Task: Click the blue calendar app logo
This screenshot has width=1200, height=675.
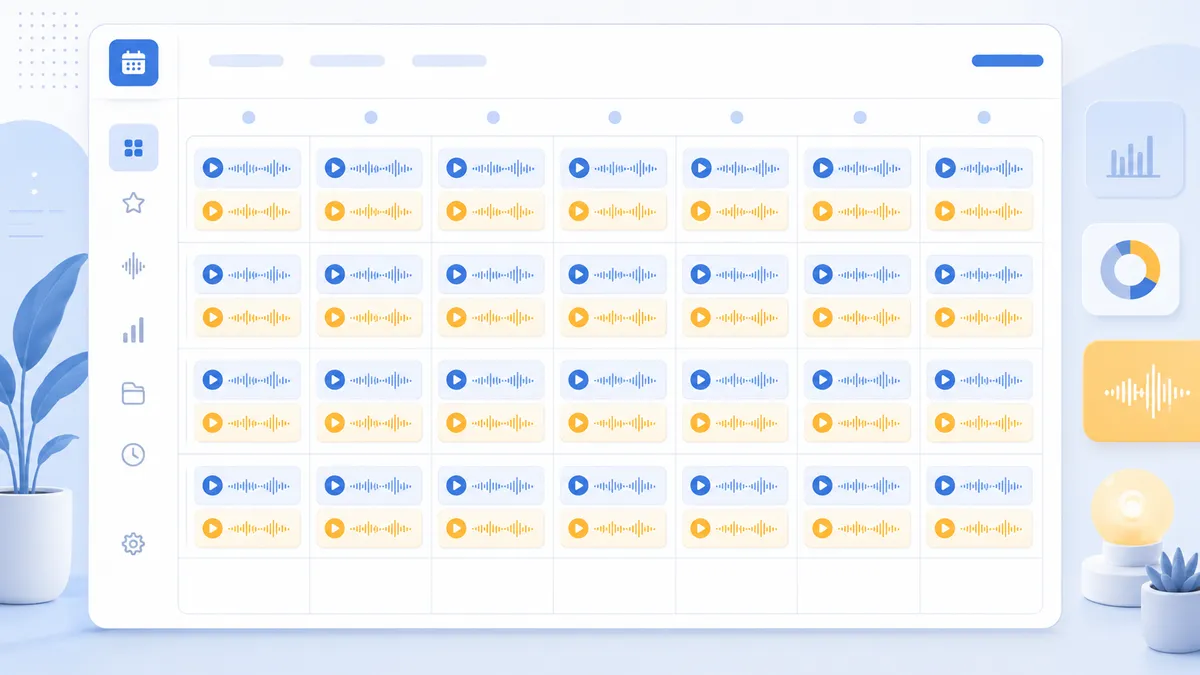Action: [133, 62]
